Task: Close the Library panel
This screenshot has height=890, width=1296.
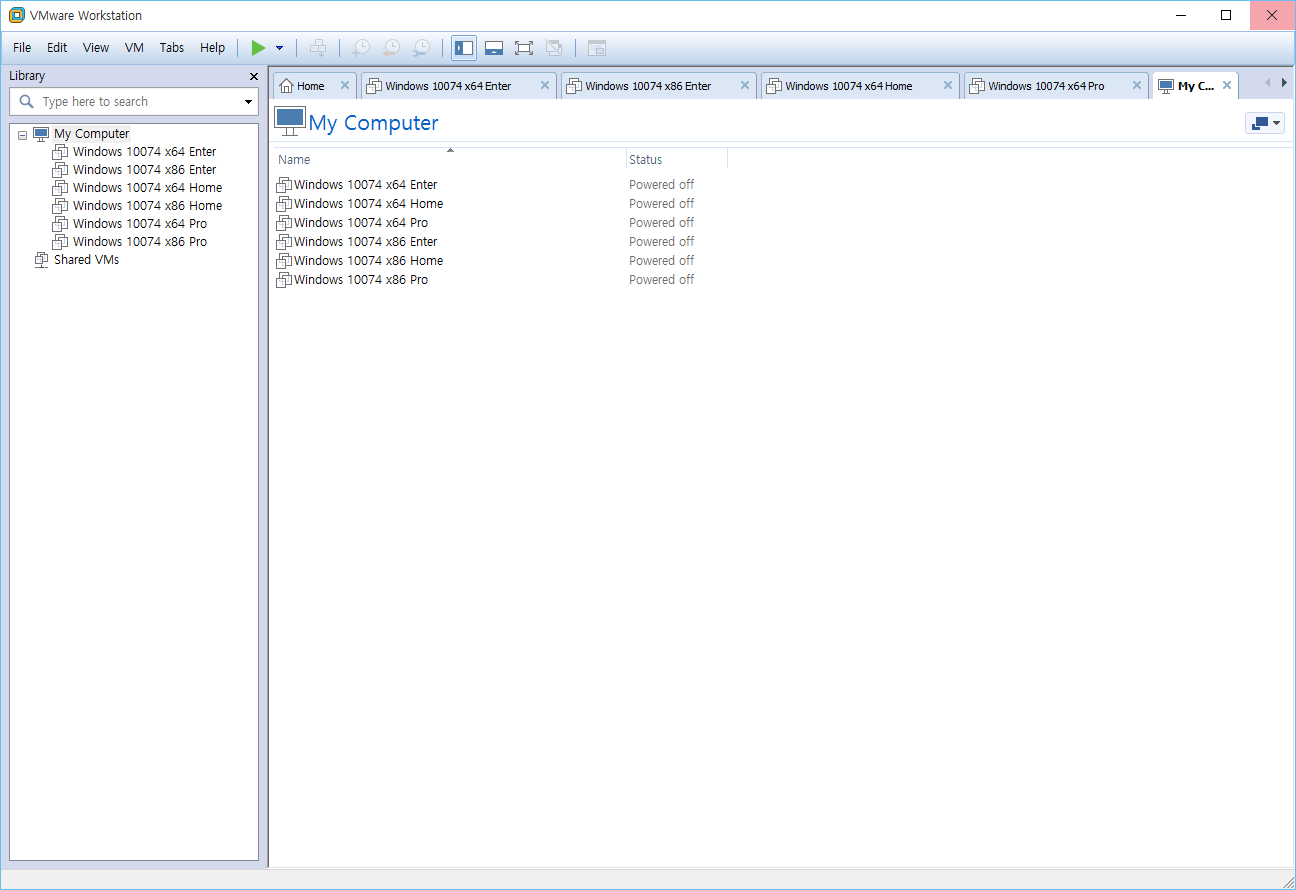Action: (253, 76)
